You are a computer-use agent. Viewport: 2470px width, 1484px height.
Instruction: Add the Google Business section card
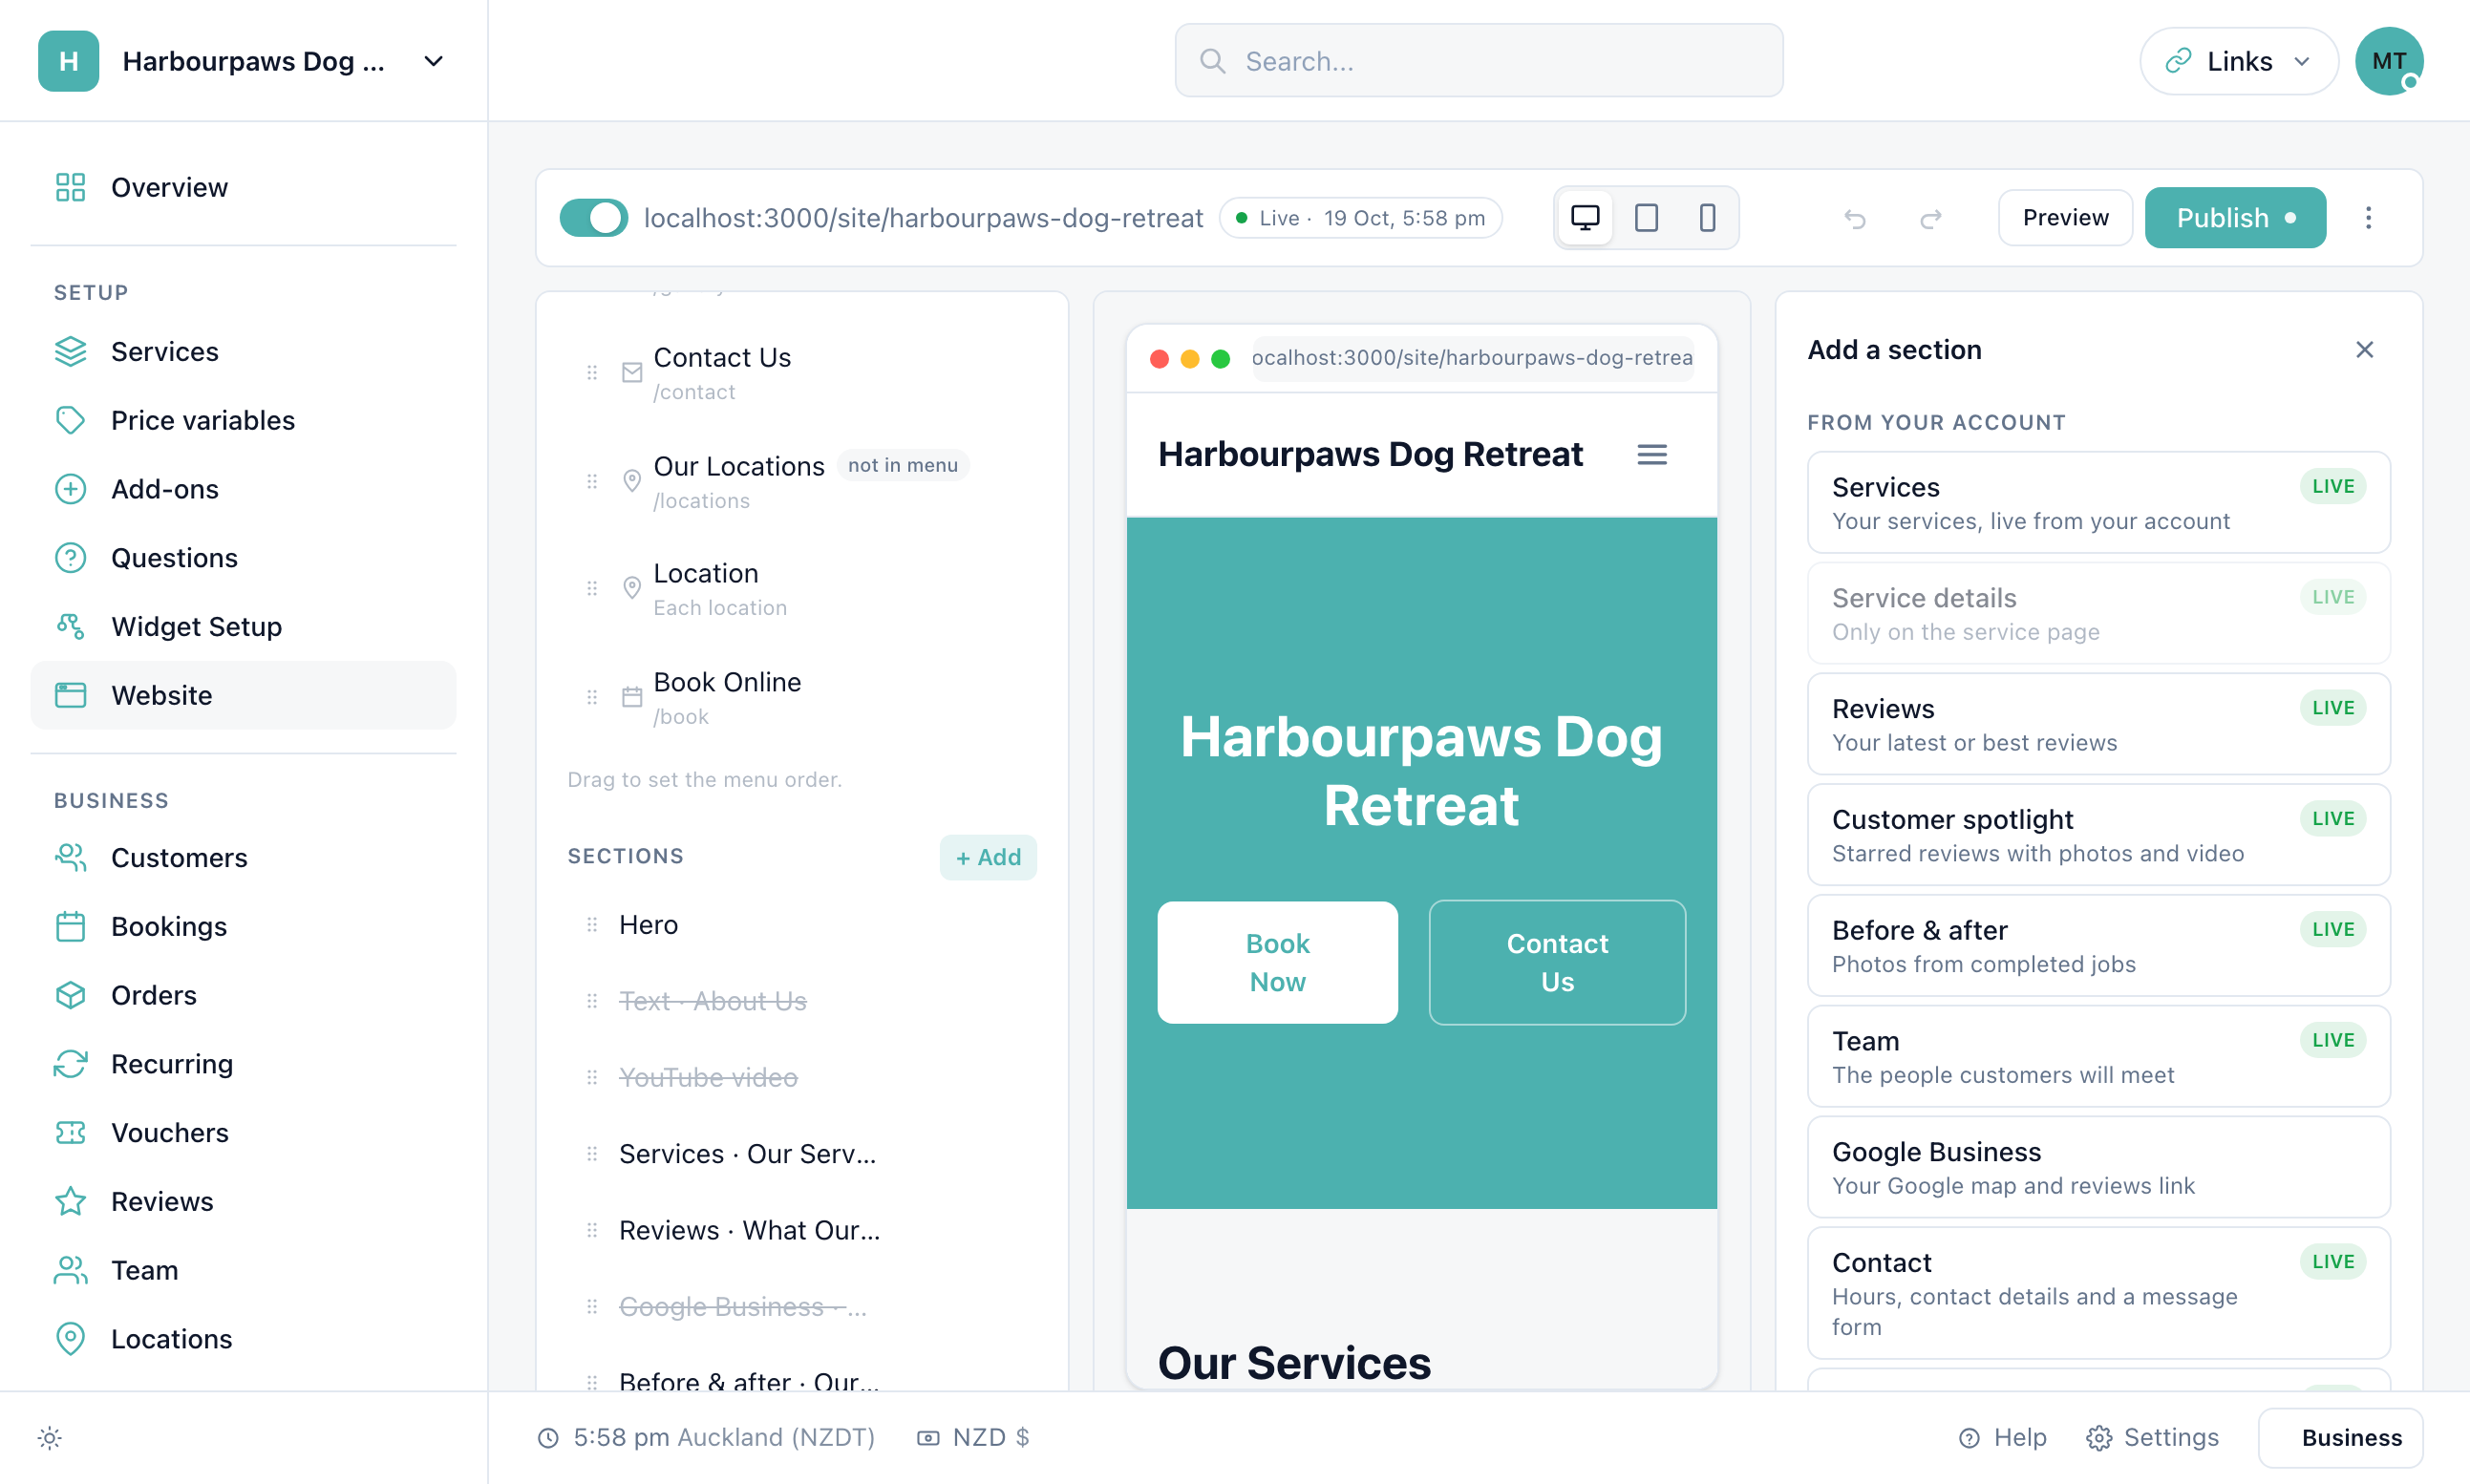click(2098, 1167)
